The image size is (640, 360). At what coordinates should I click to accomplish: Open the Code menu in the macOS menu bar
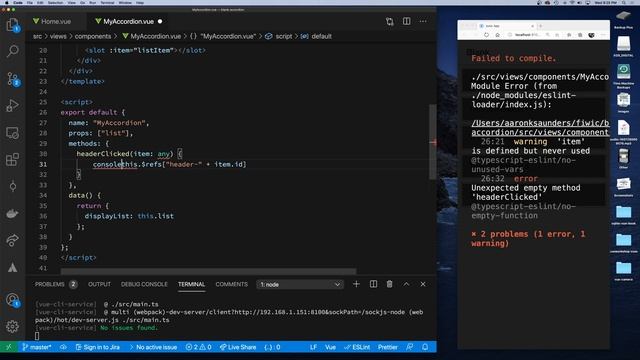[x=18, y=2]
